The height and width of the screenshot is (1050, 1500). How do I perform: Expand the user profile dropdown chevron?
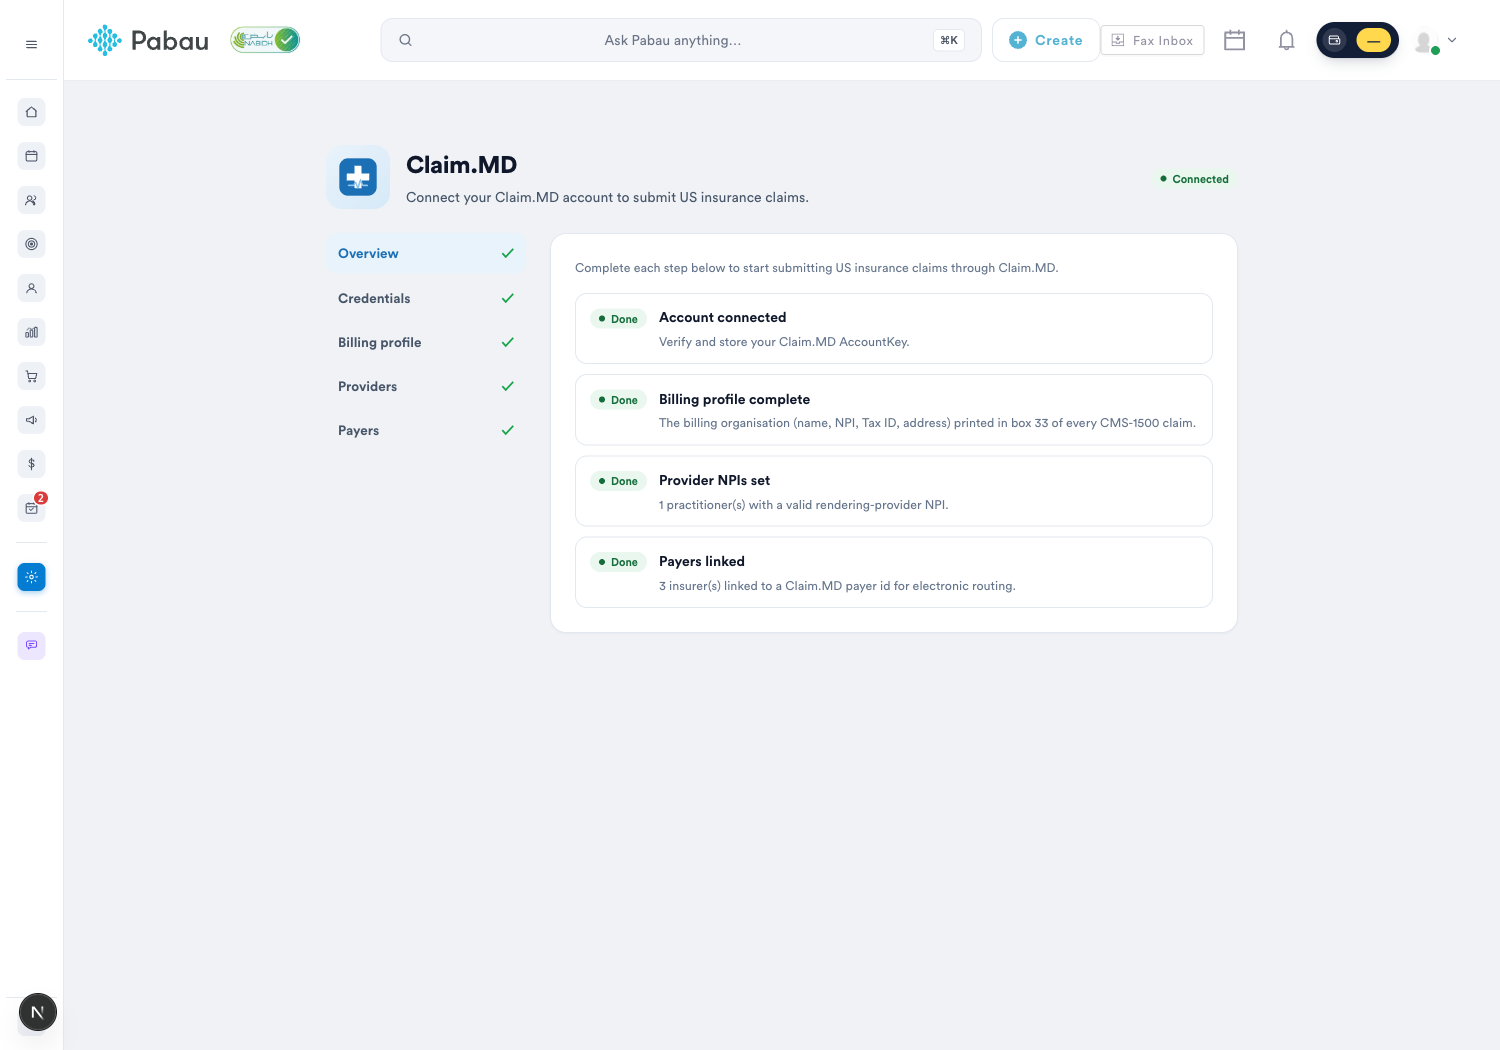point(1452,40)
